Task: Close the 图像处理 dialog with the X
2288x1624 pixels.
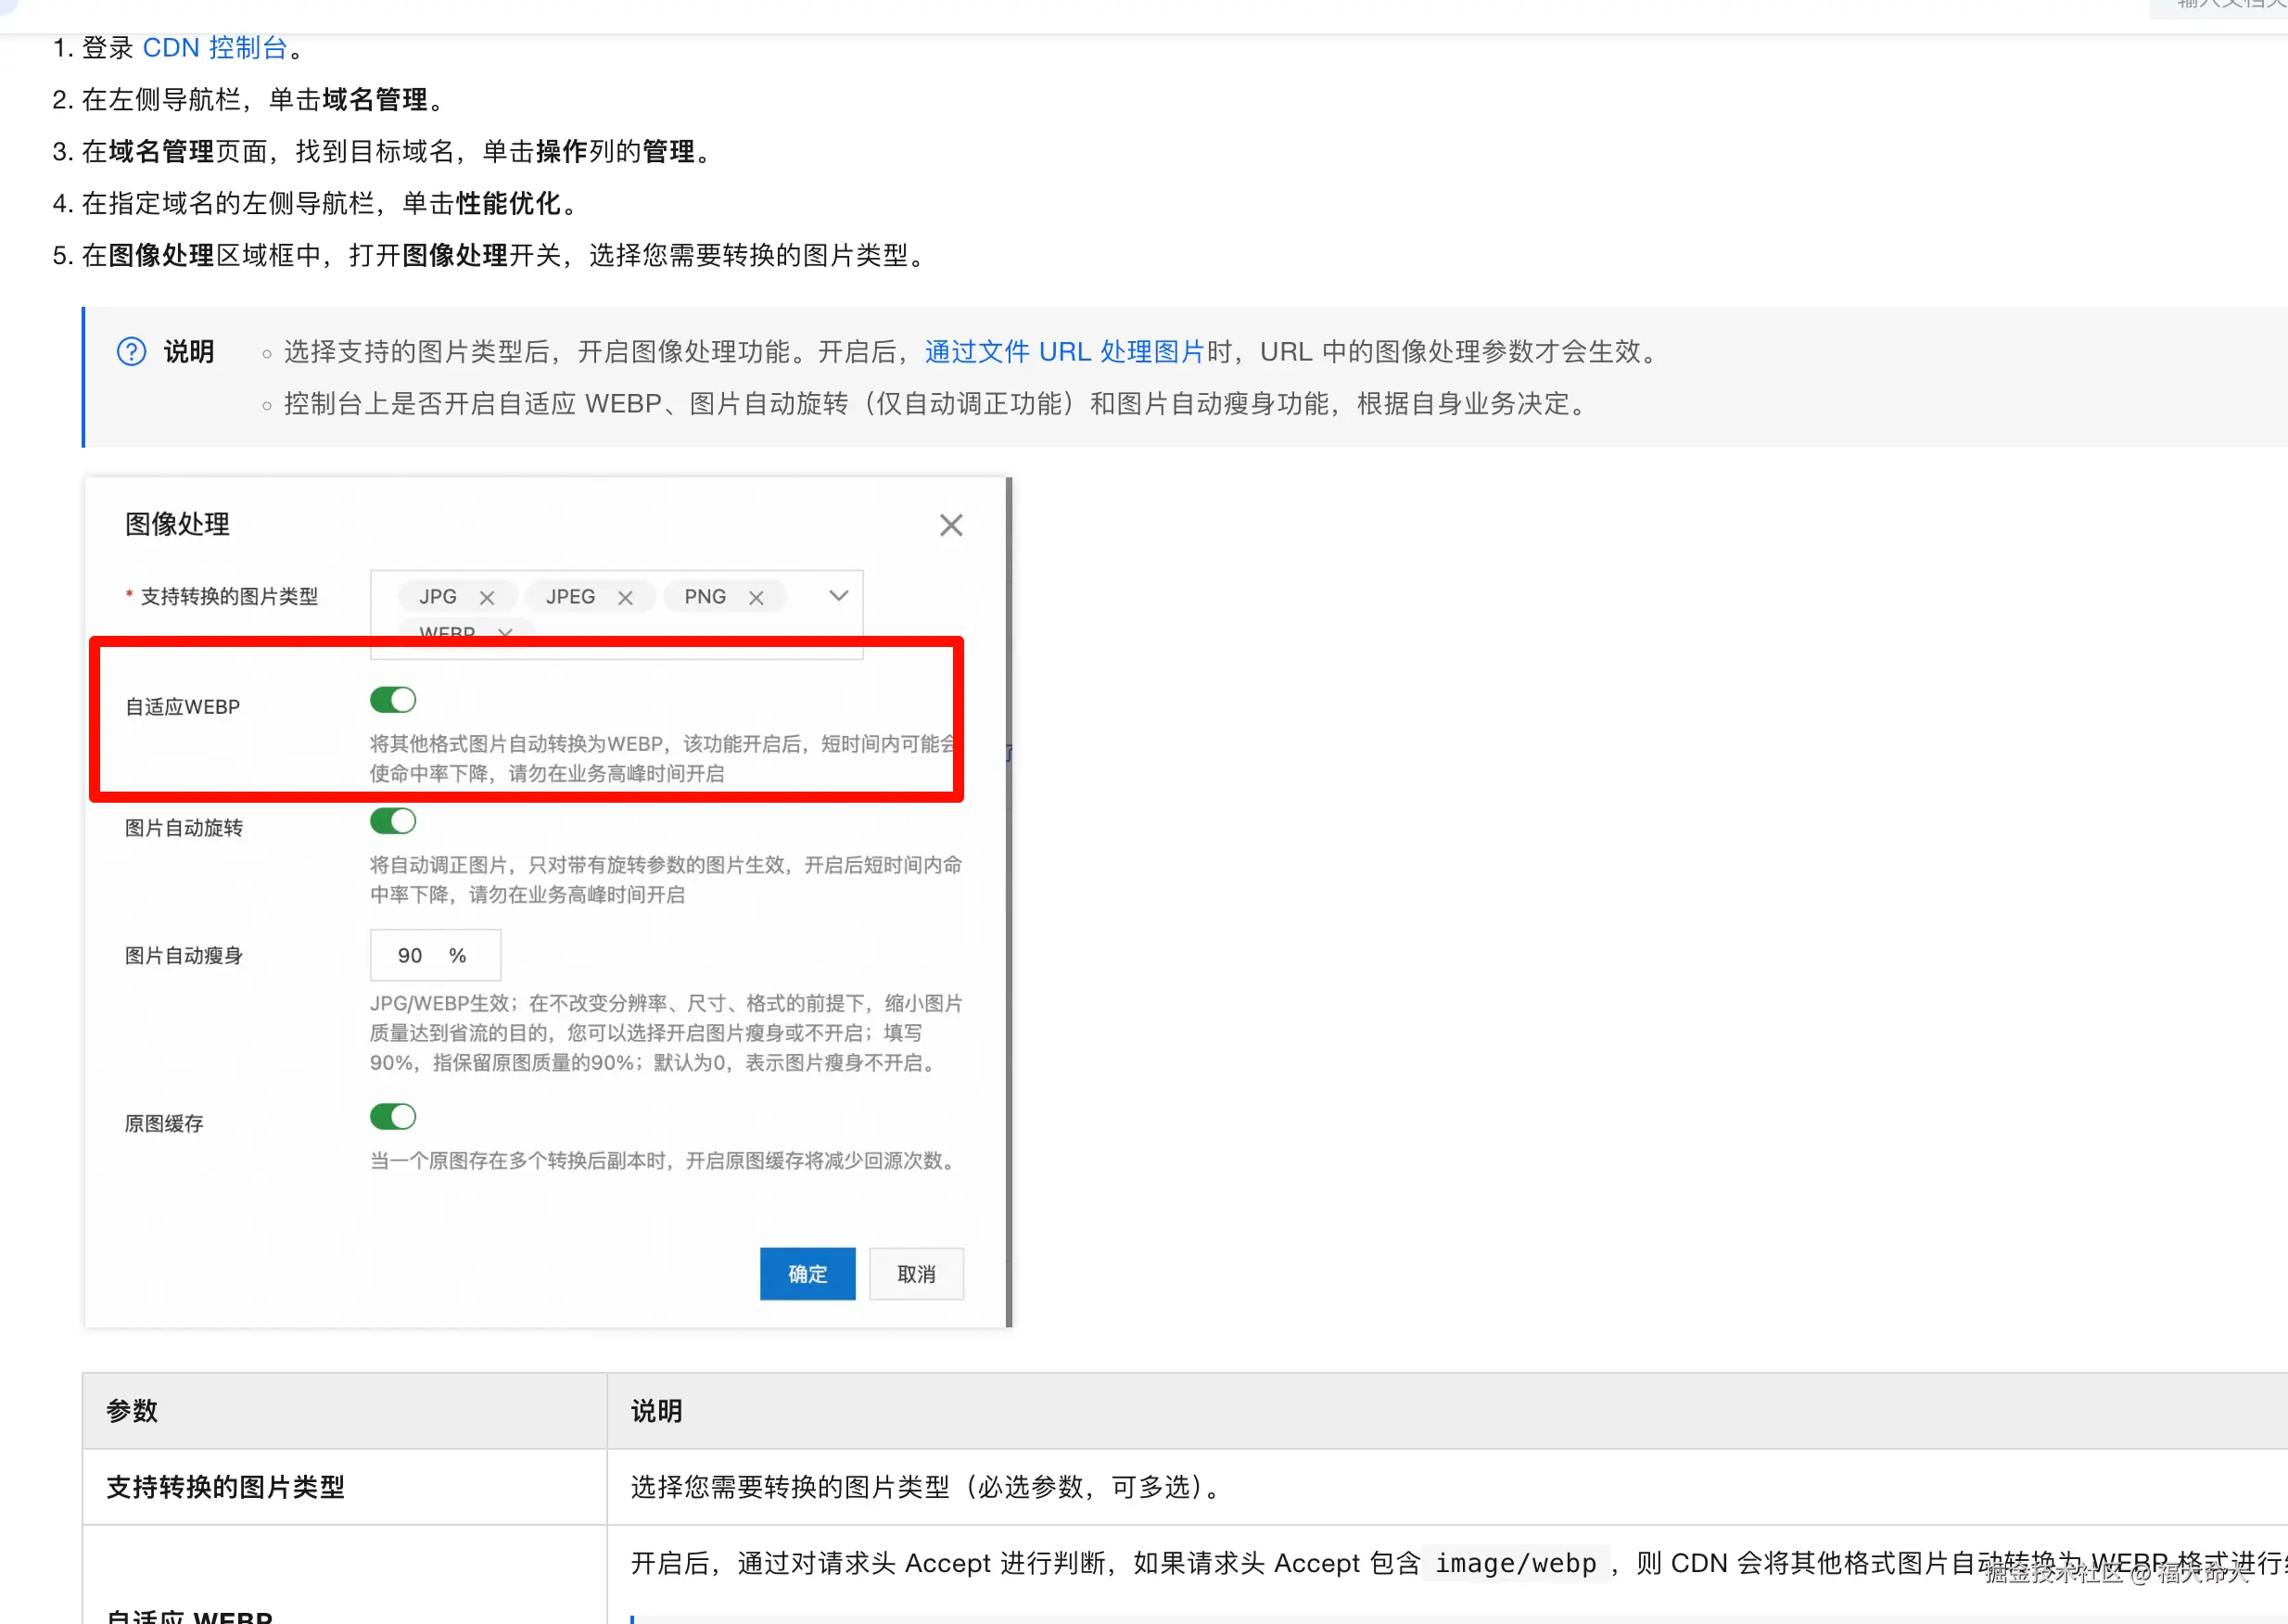Action: pyautogui.click(x=950, y=525)
